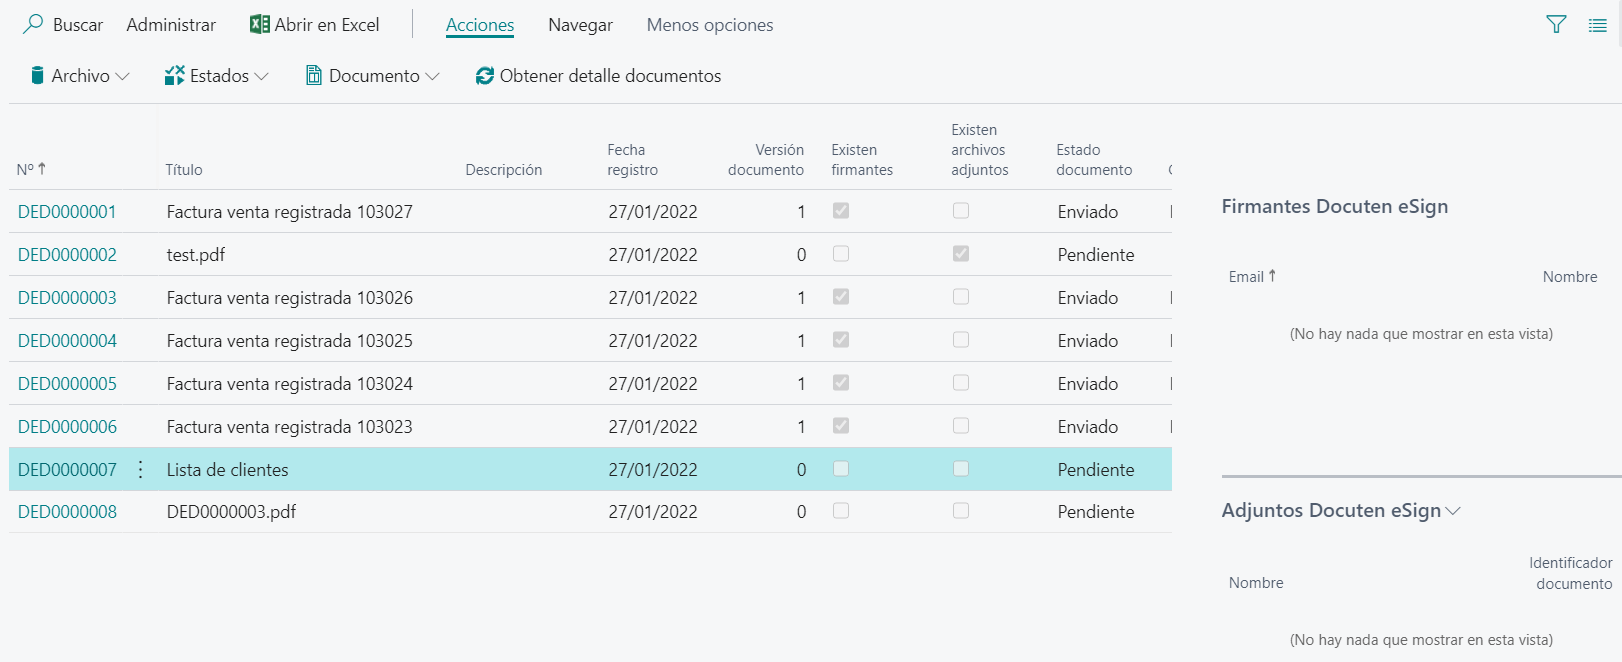Click Existen archivos adjuntos column header
Image resolution: width=1622 pixels, height=662 pixels.
point(980,150)
